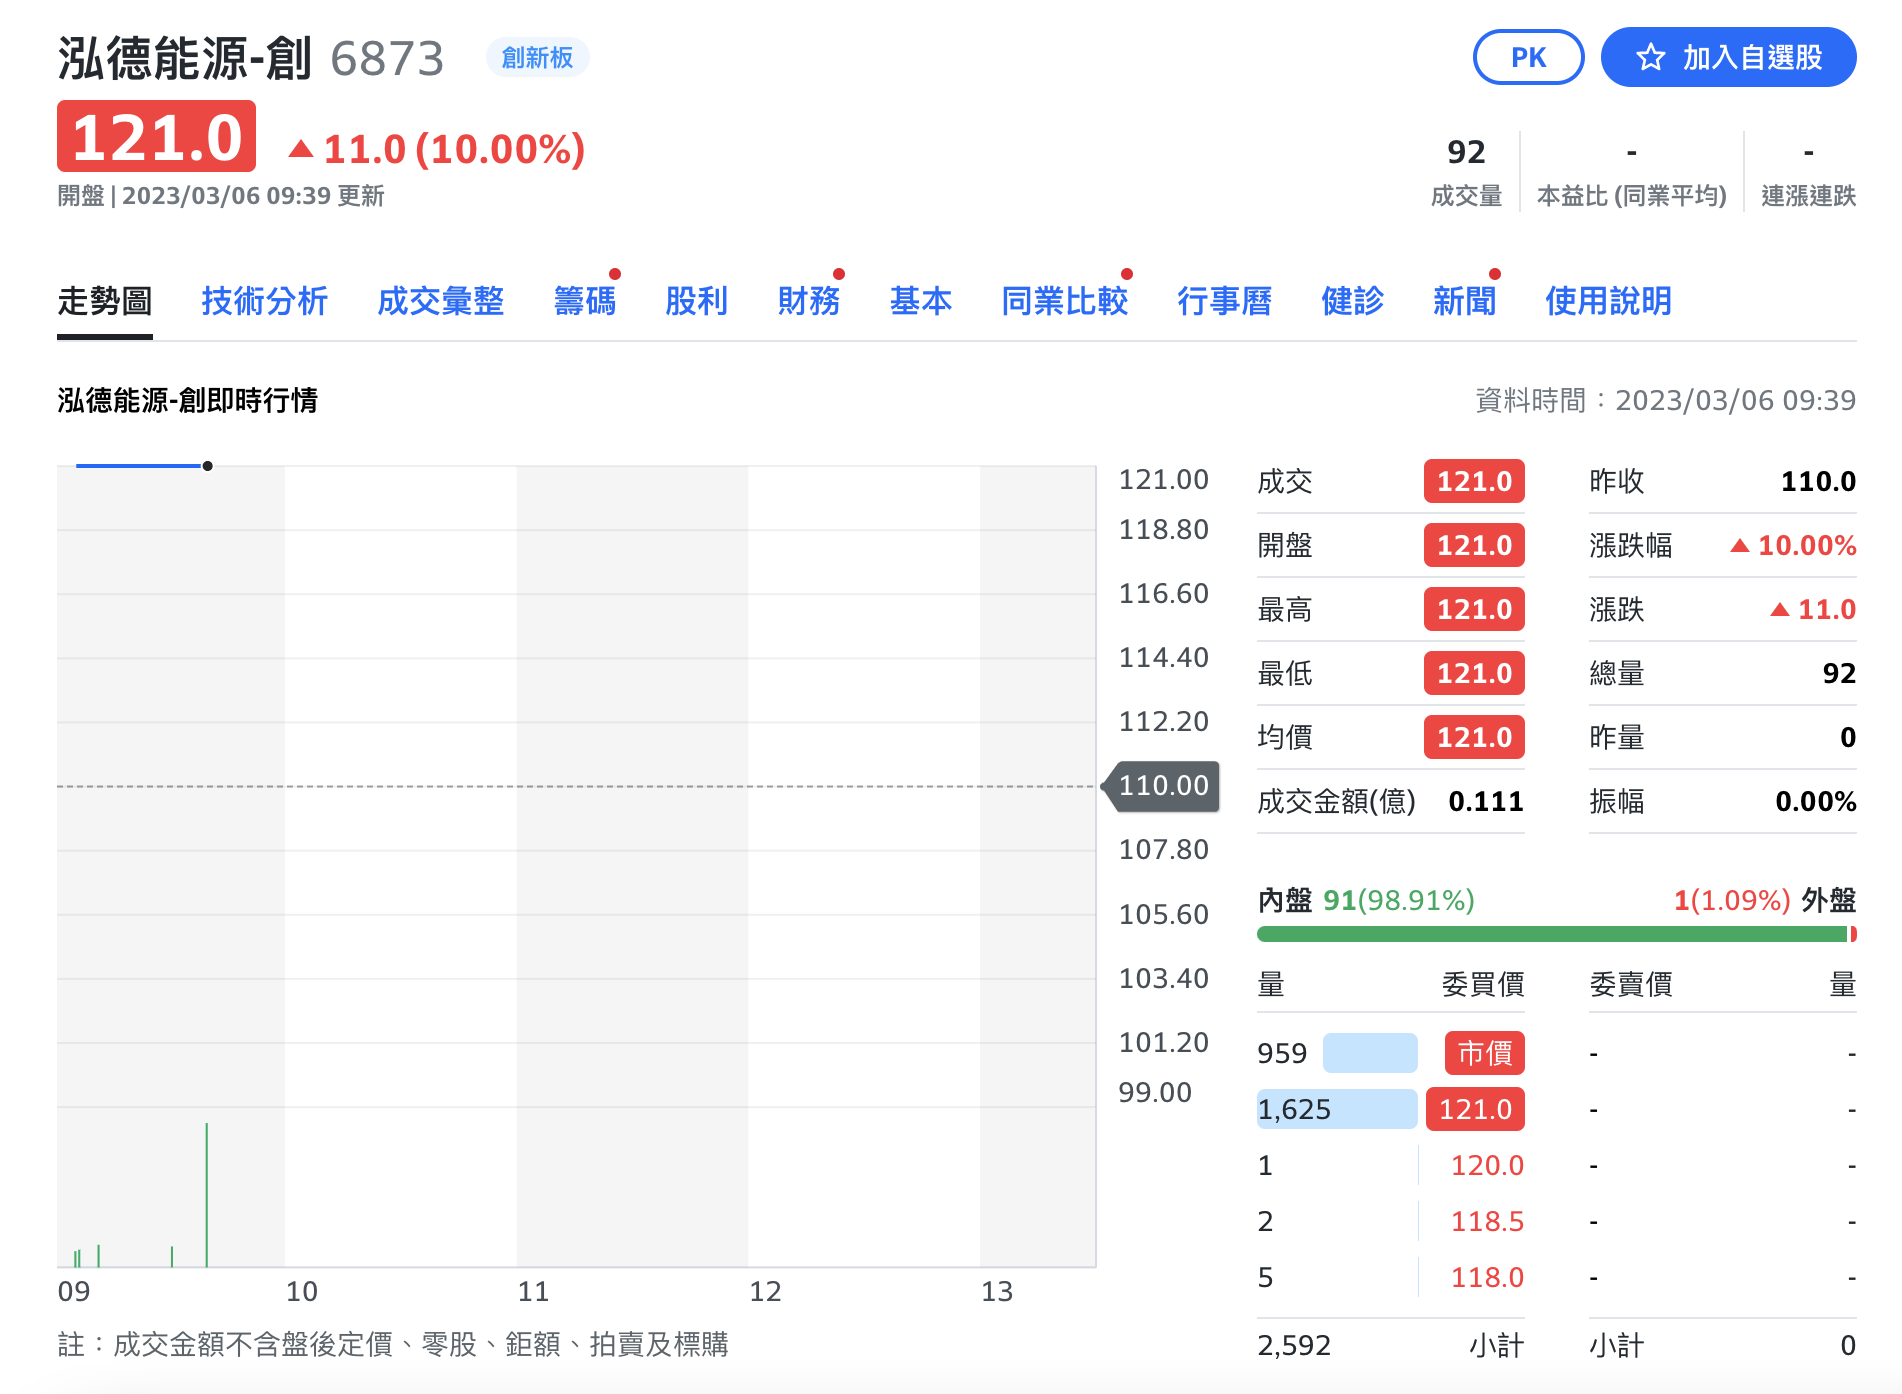Open the 籌碼 tab

(x=585, y=301)
